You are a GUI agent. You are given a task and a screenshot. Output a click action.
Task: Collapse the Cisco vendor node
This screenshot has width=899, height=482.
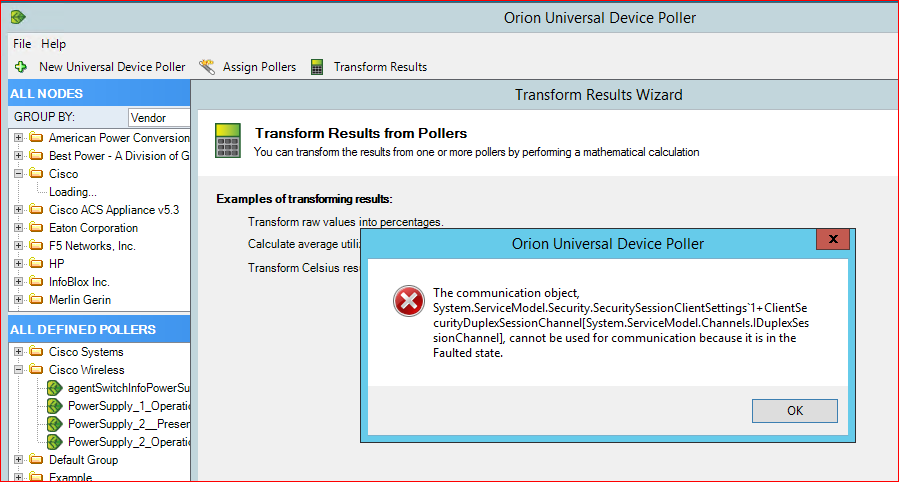[x=18, y=174]
